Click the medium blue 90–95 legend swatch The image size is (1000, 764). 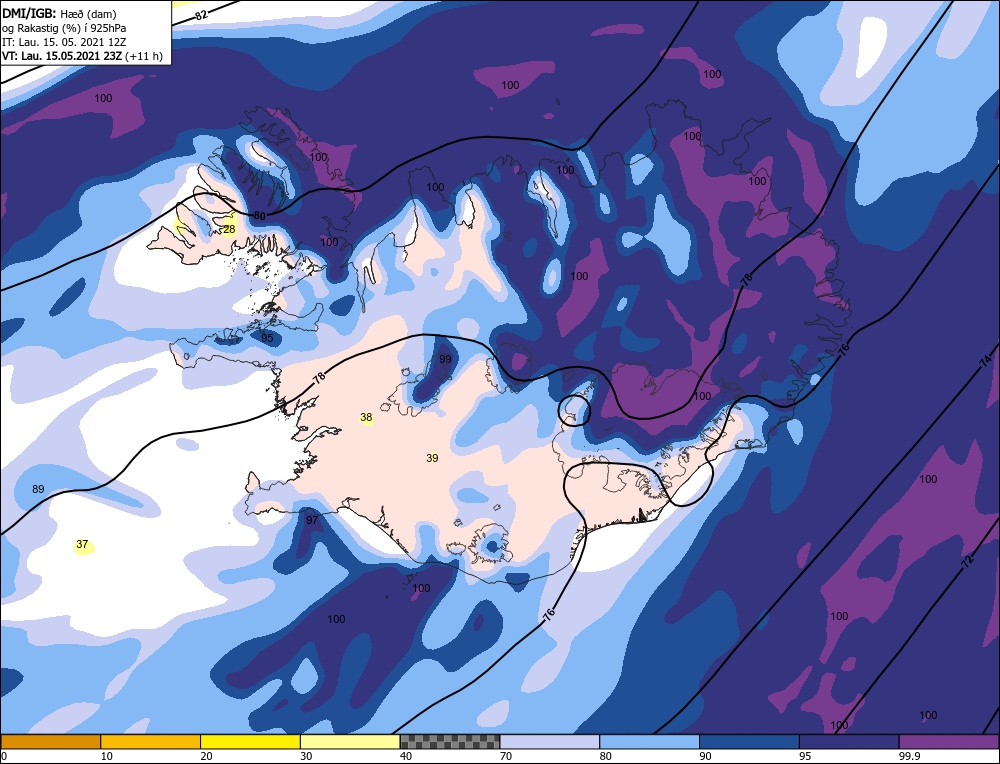[749, 741]
